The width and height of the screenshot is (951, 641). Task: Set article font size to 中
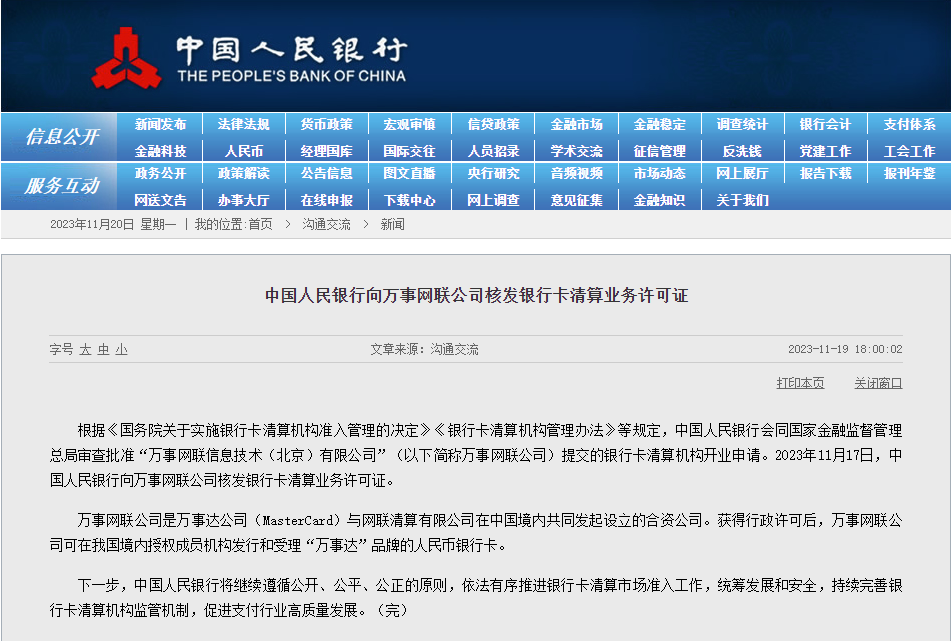coord(103,350)
